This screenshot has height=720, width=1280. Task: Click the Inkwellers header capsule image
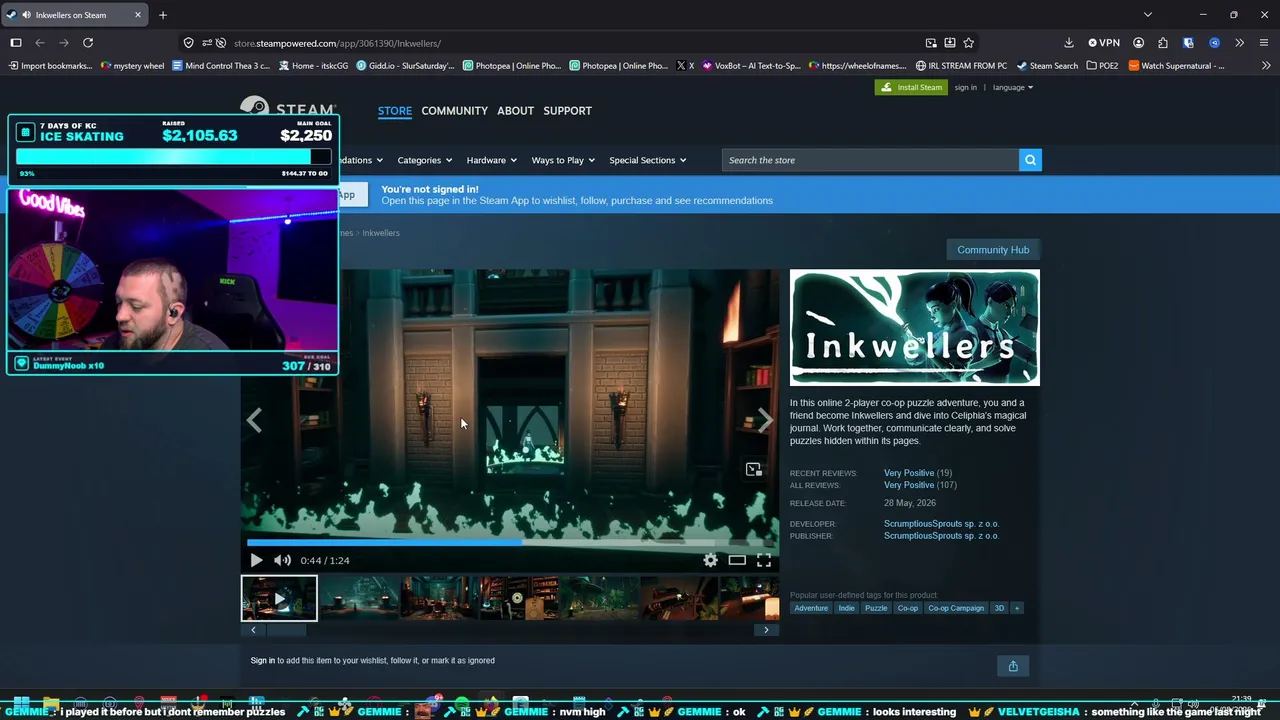(x=915, y=327)
